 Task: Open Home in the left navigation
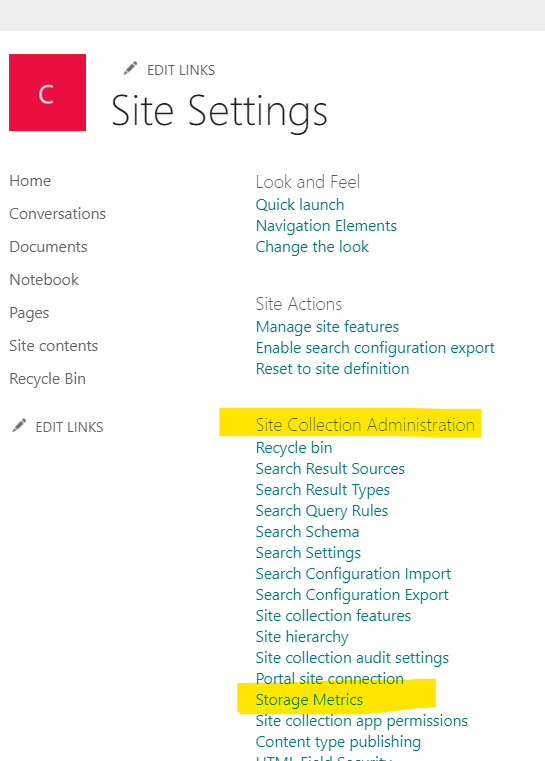[x=30, y=181]
